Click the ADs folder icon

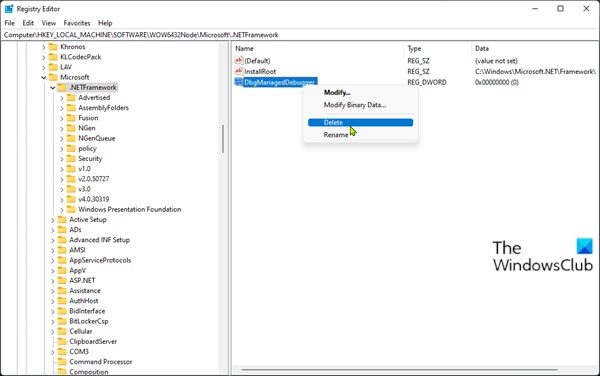pos(62,230)
